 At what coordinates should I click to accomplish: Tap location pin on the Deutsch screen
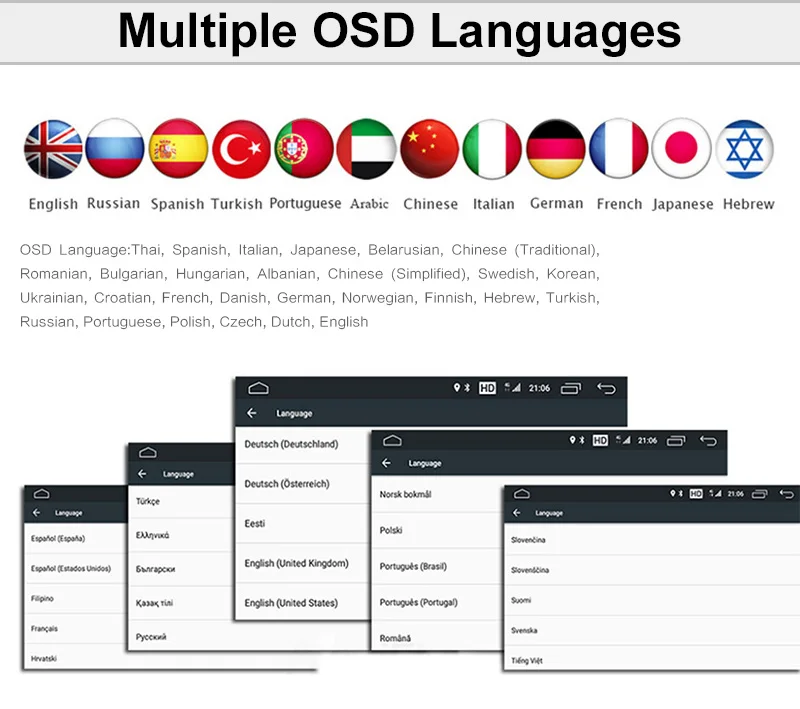[x=457, y=388]
